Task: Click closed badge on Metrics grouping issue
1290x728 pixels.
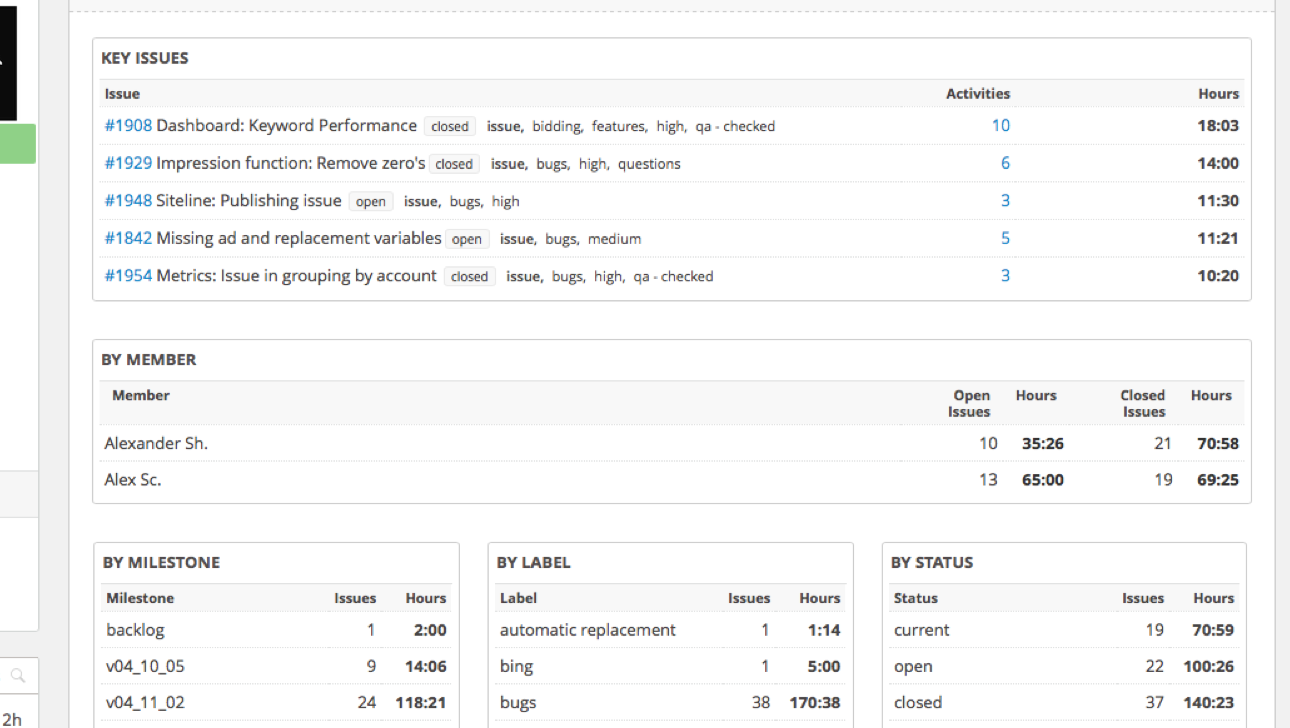Action: point(470,277)
